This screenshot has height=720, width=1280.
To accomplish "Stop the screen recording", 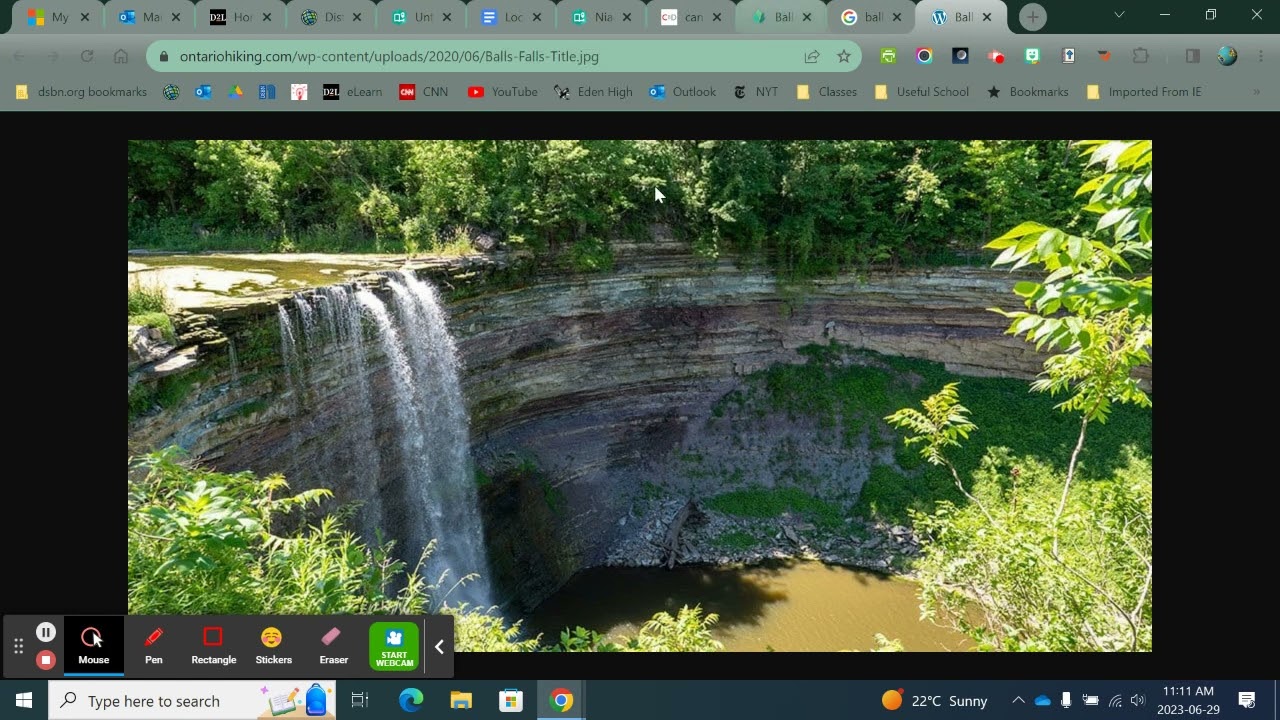I will click(46, 659).
